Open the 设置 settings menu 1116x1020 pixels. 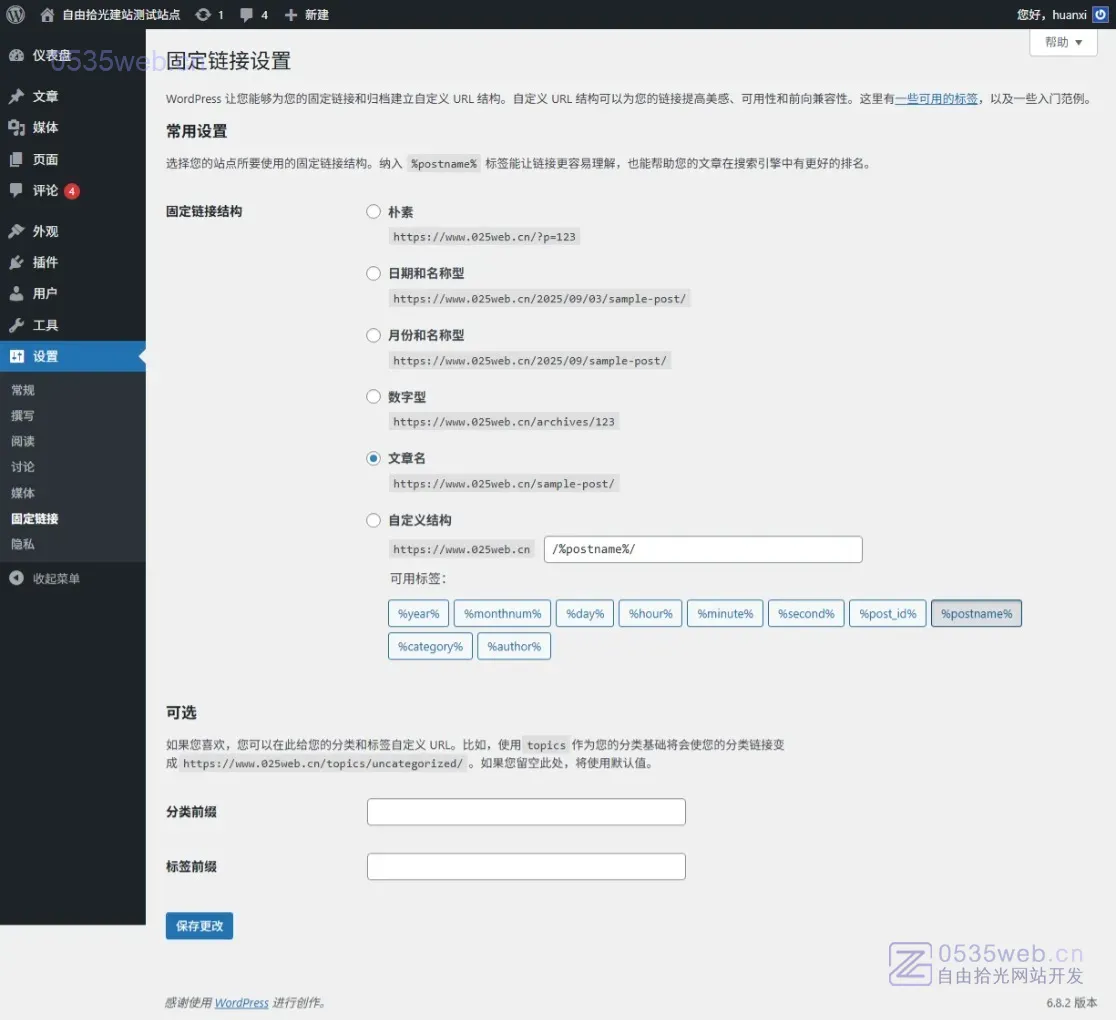[45, 356]
